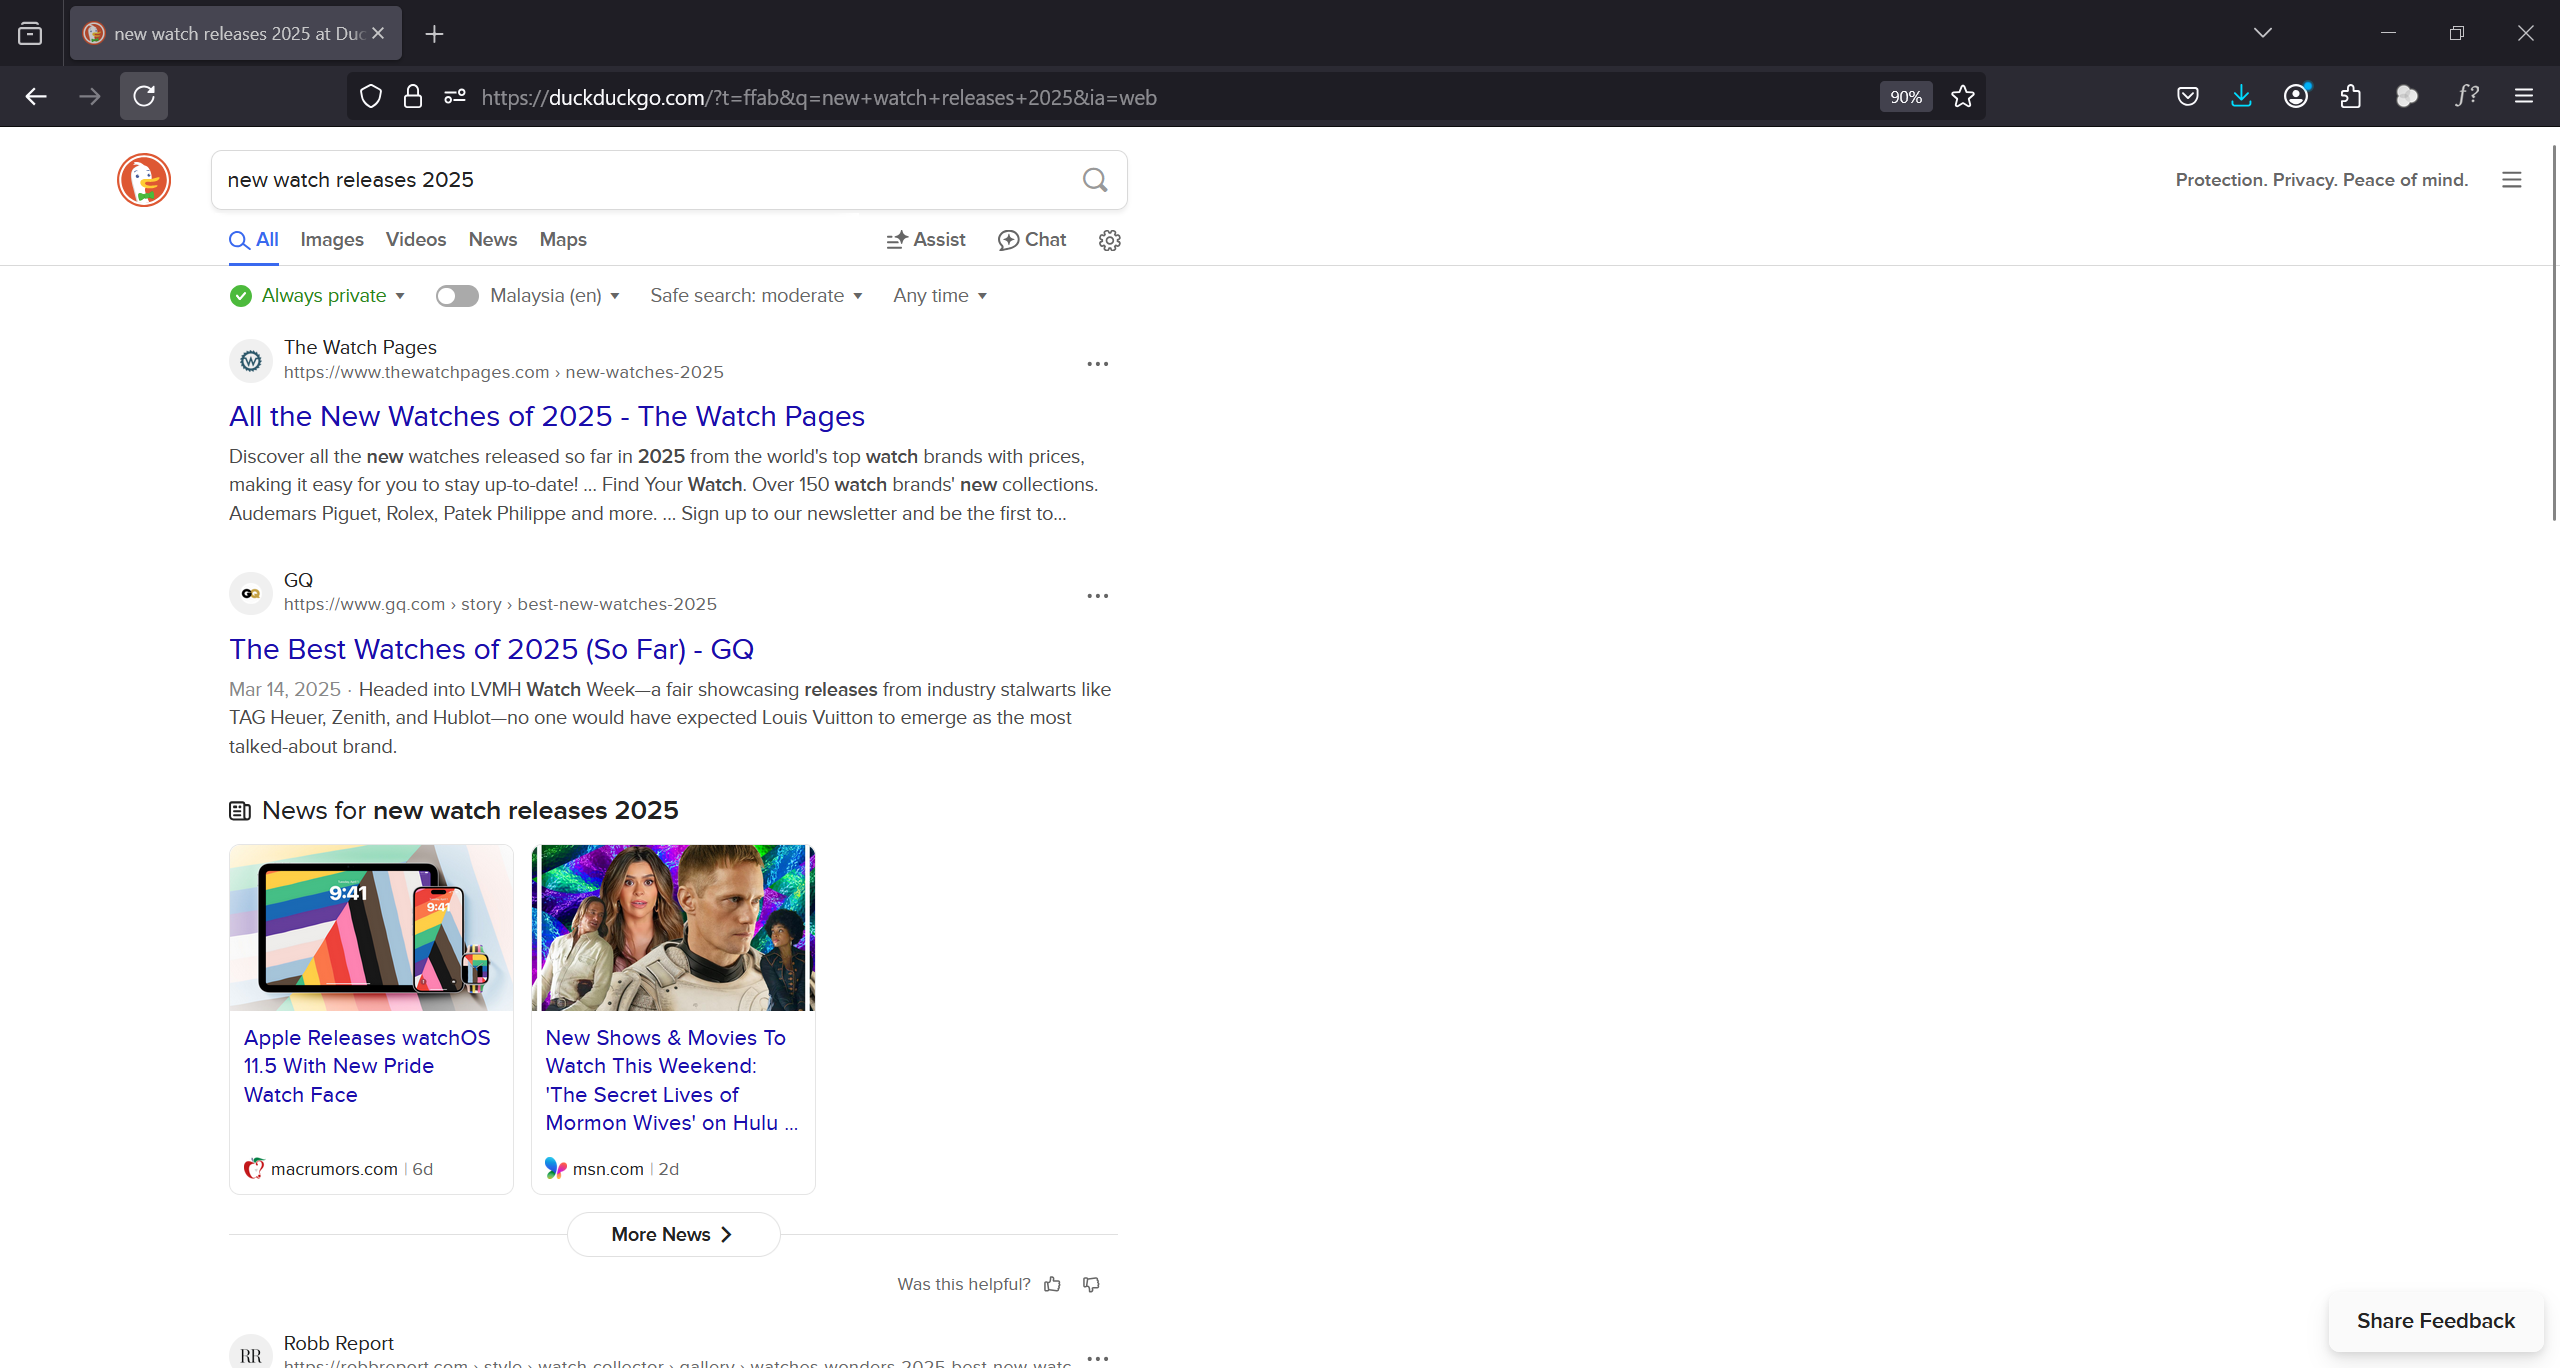Click the DuckDuckGo logo icon
This screenshot has width=2560, height=1368.
(144, 180)
